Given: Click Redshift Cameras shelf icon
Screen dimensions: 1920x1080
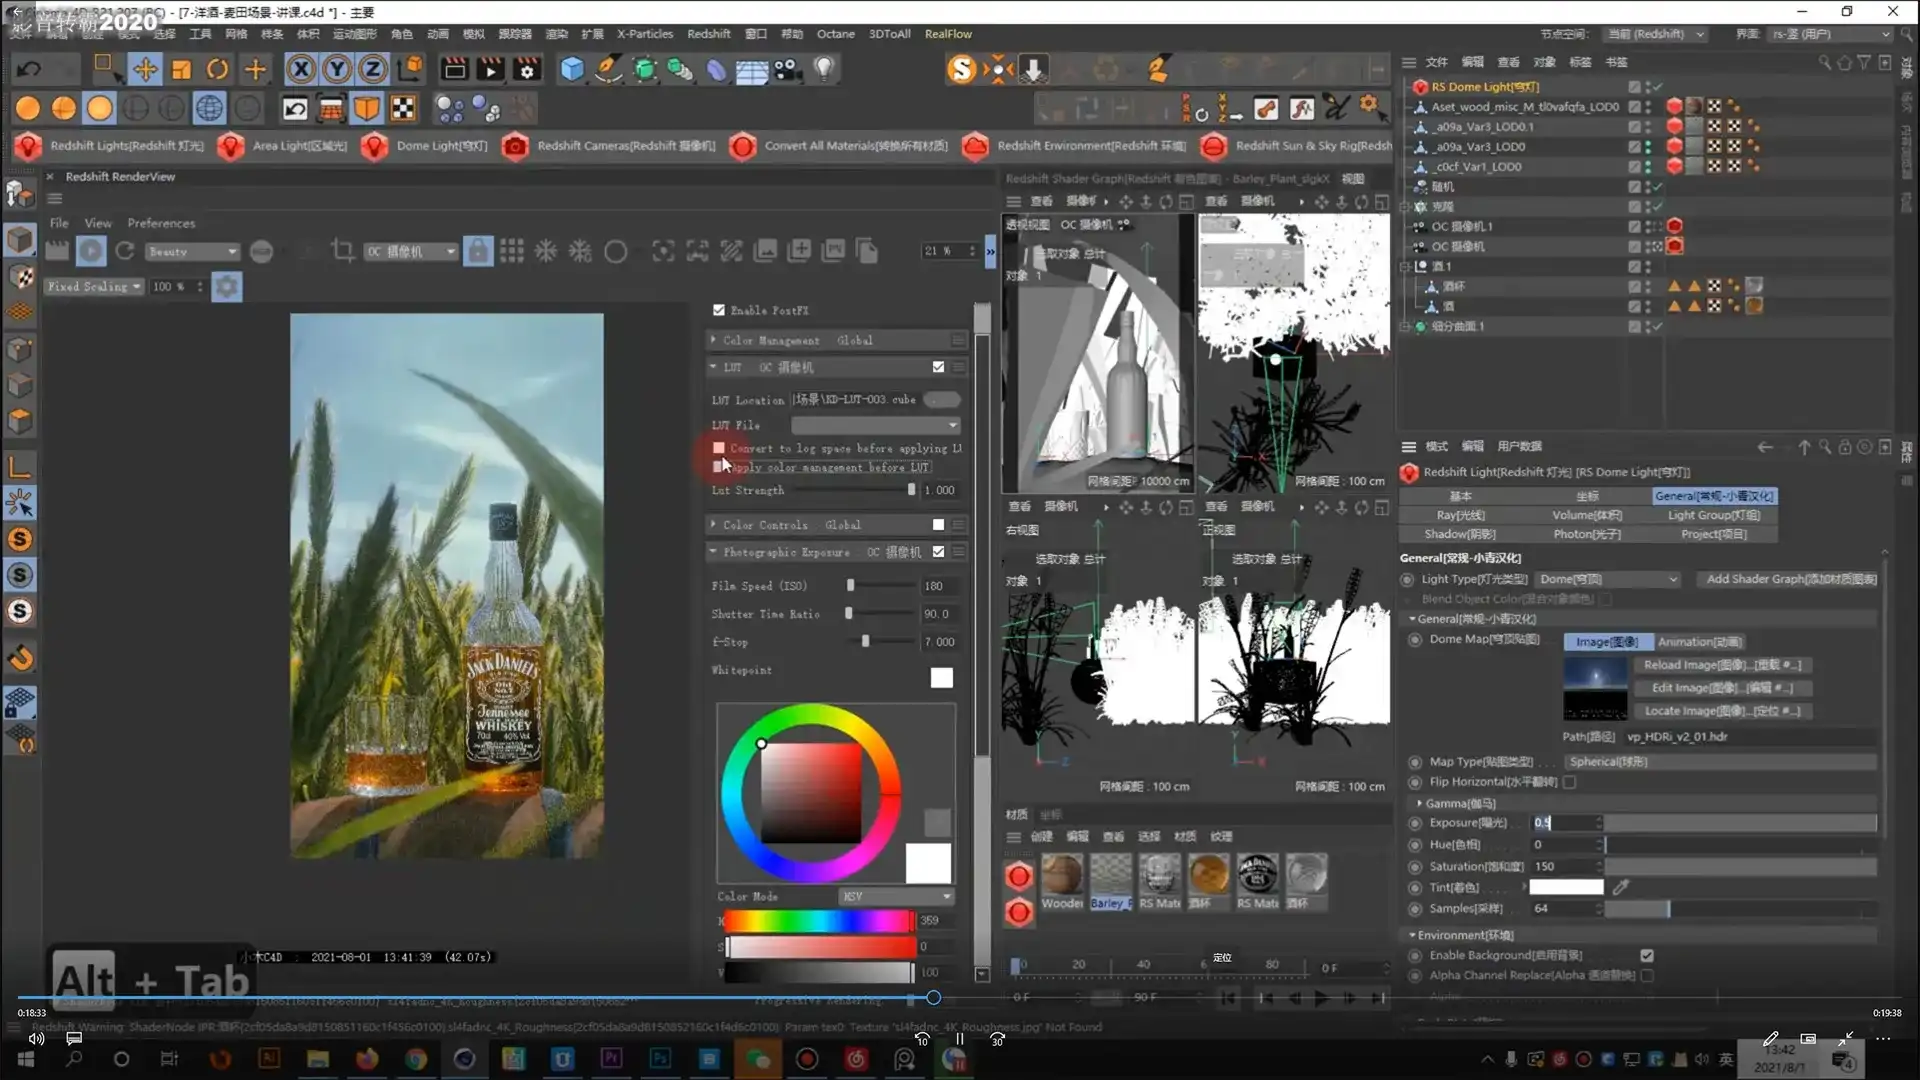Looking at the screenshot, I should [x=515, y=146].
